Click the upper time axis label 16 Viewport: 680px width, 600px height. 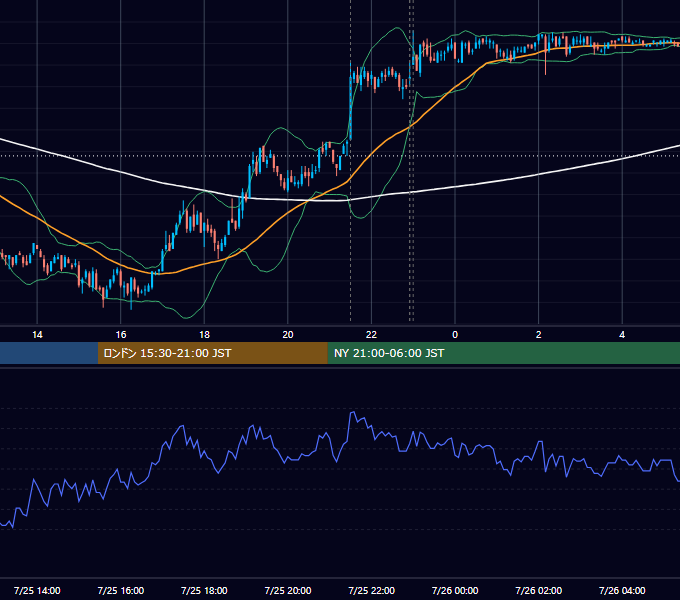tap(121, 335)
